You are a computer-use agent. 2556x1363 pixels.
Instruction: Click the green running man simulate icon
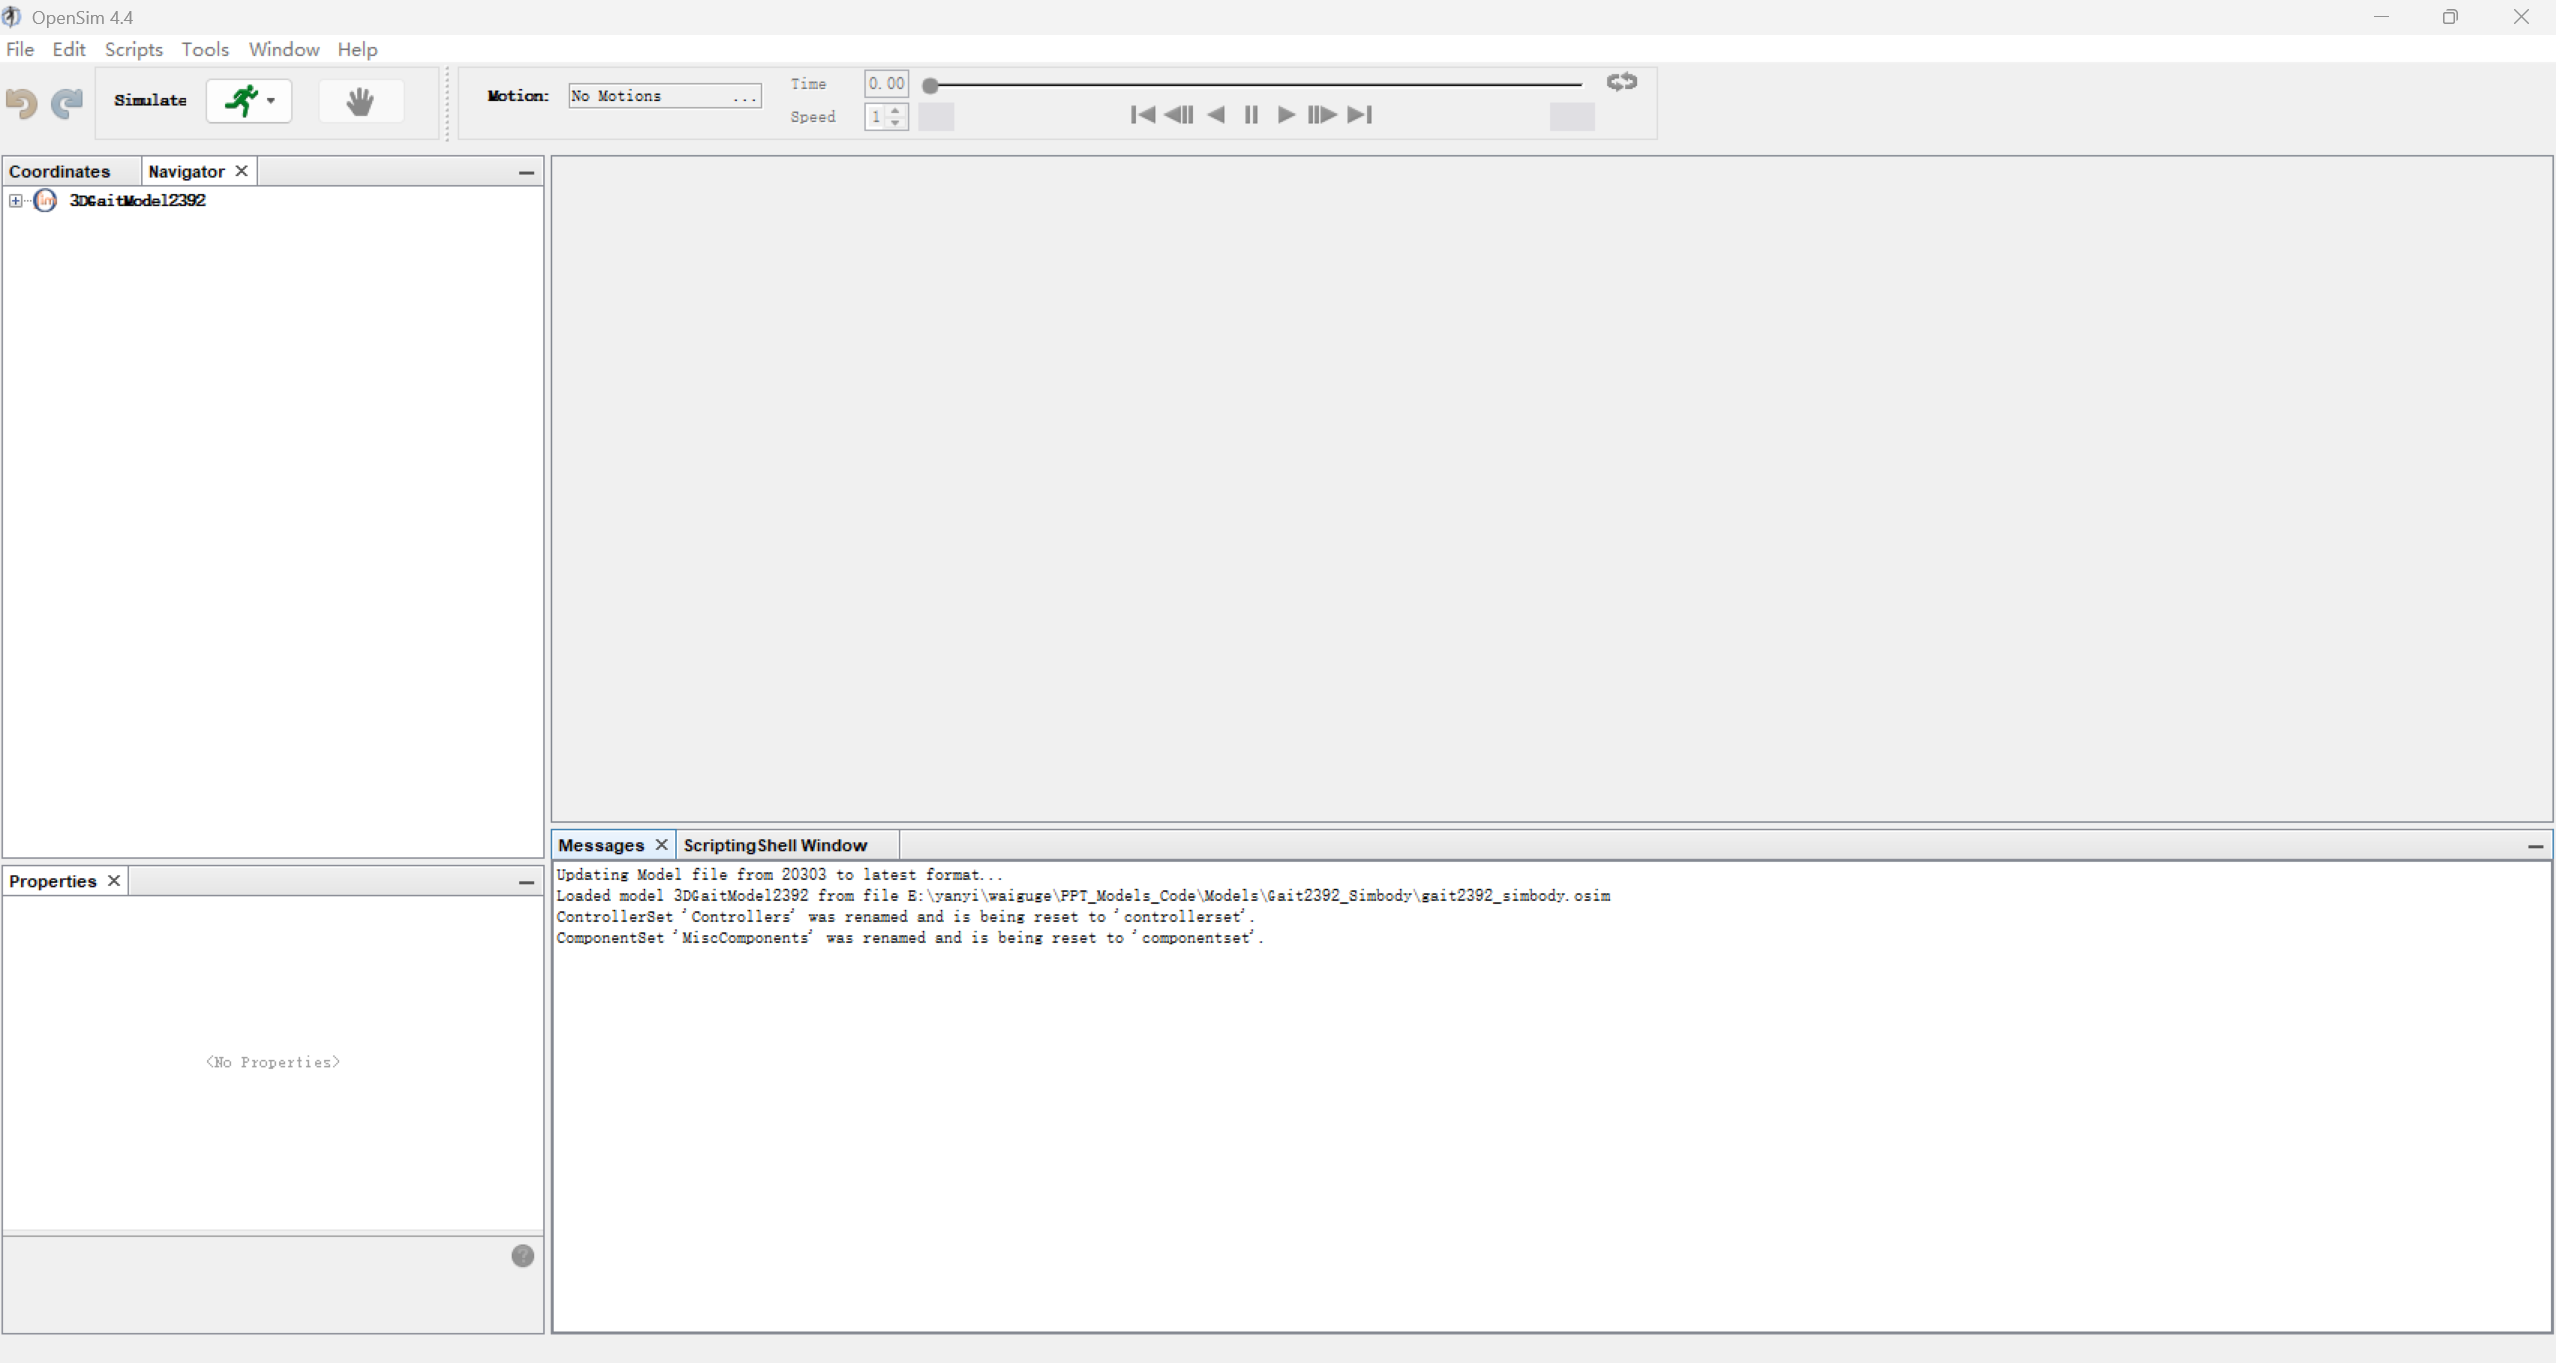click(241, 100)
